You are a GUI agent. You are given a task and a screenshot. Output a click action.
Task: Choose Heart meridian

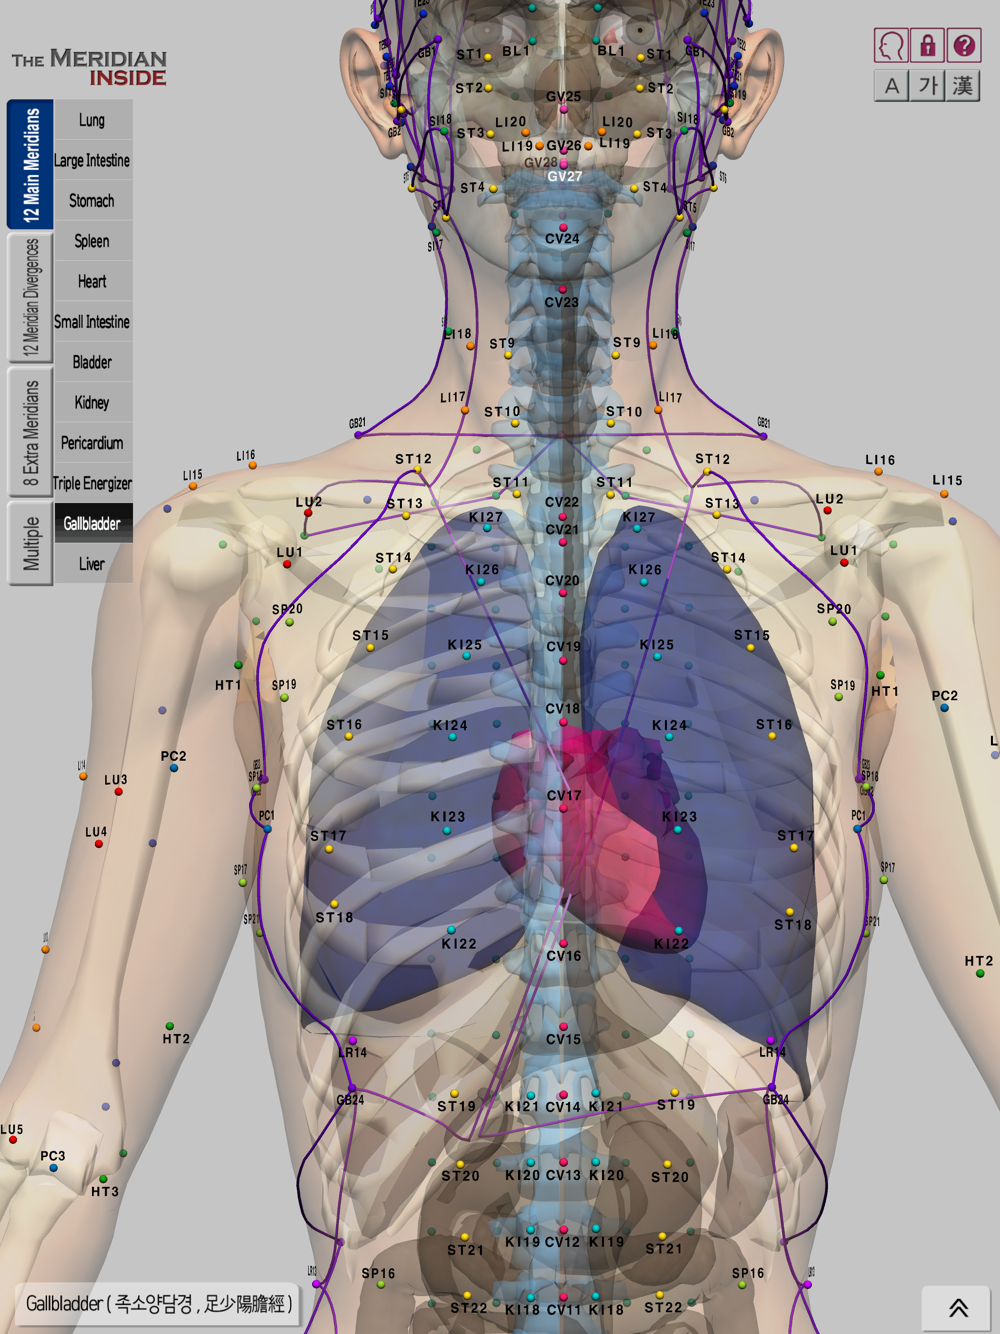click(x=93, y=281)
